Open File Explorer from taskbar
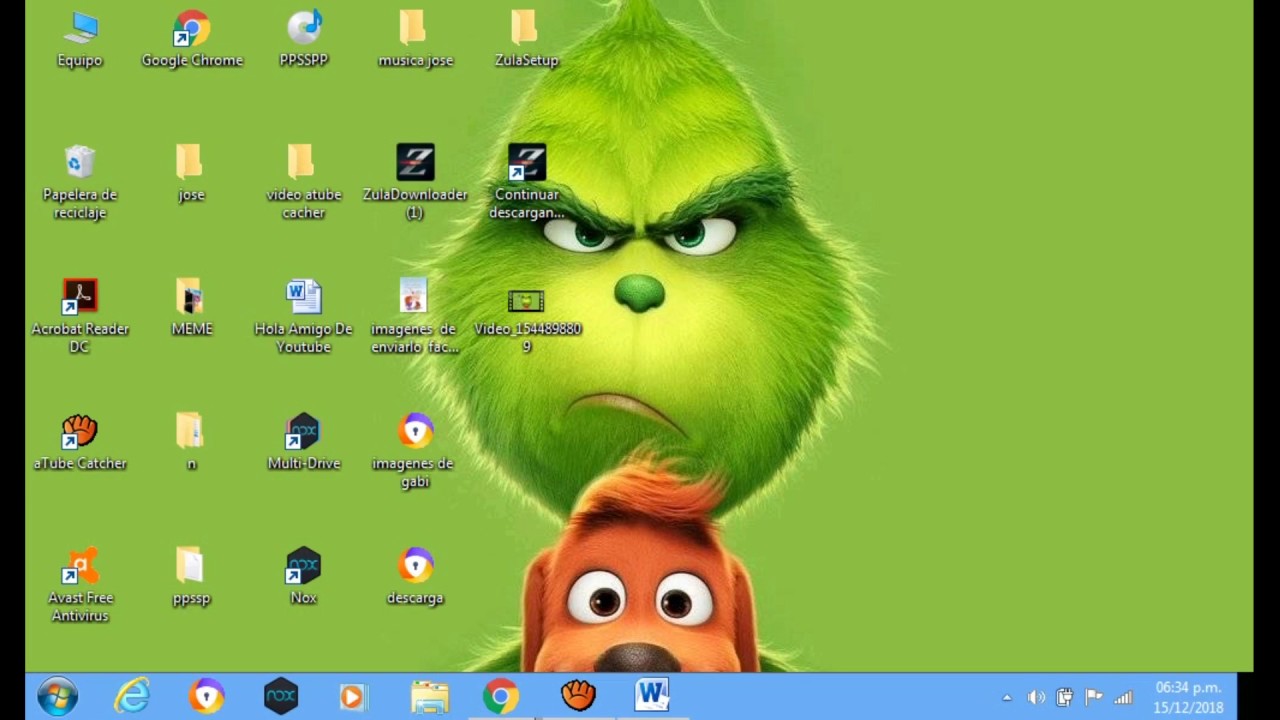The image size is (1280, 720). pos(430,696)
